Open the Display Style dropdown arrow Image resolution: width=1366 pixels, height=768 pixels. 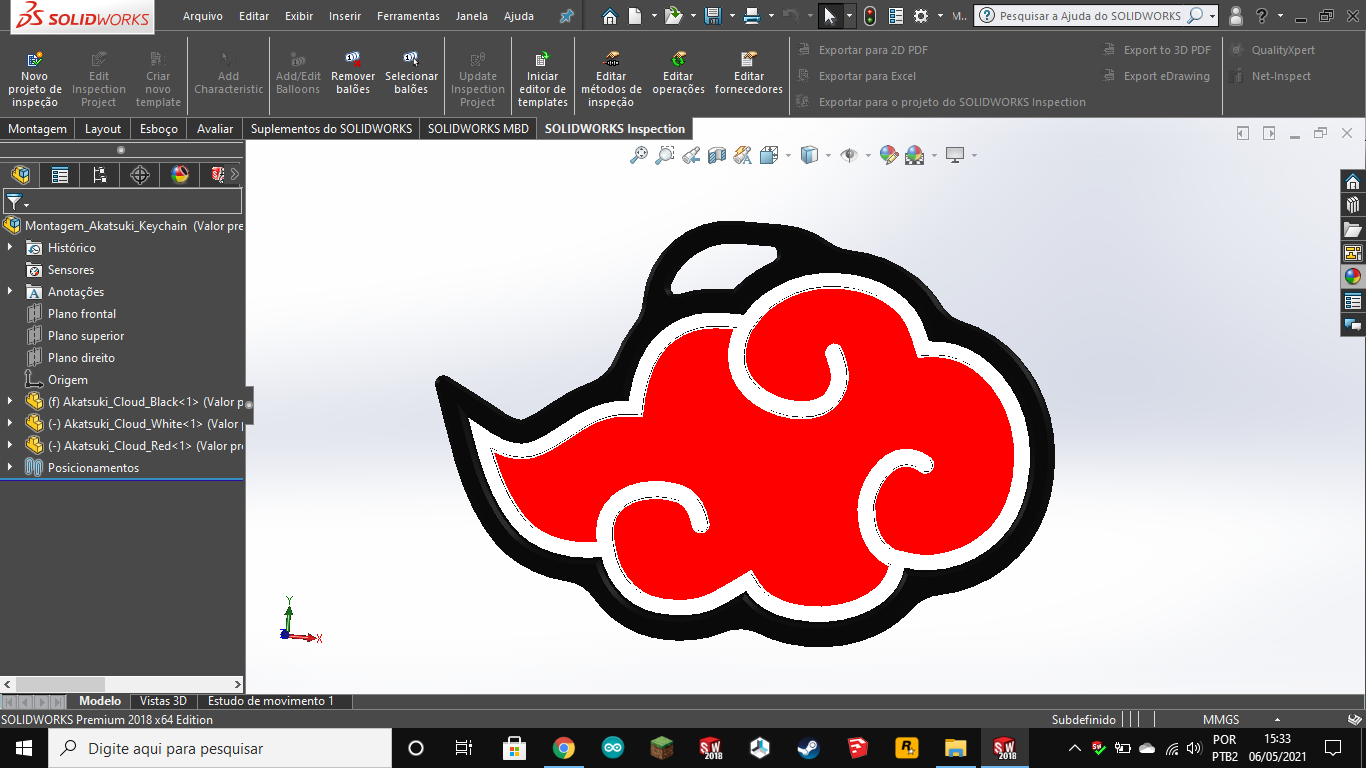(x=828, y=155)
